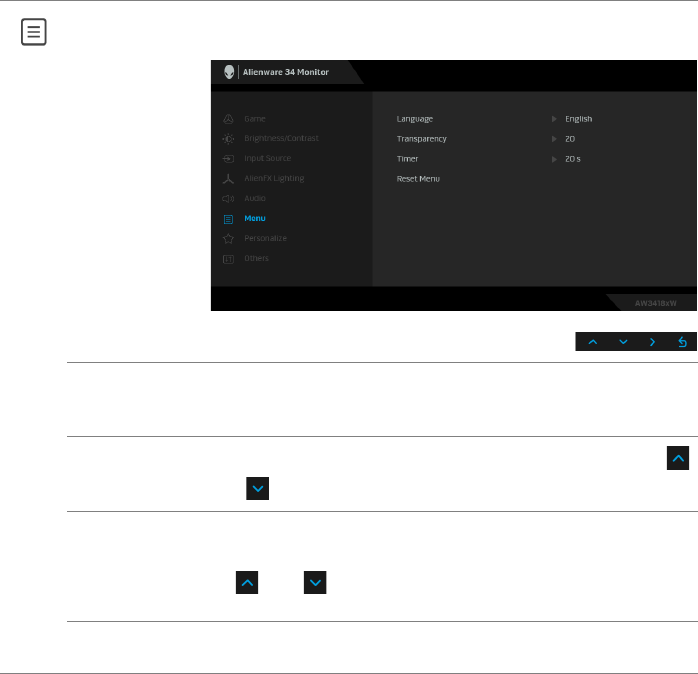Select the AlienFX Lighting icon
The image size is (698, 674).
pos(228,179)
